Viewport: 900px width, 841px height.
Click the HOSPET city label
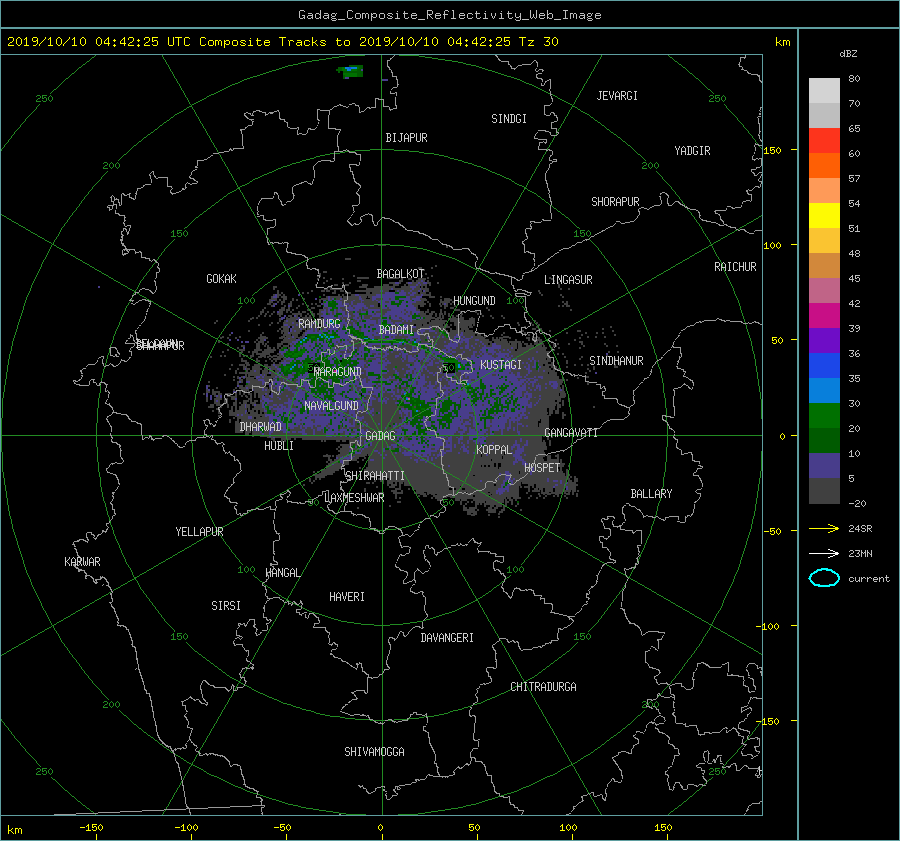(542, 468)
